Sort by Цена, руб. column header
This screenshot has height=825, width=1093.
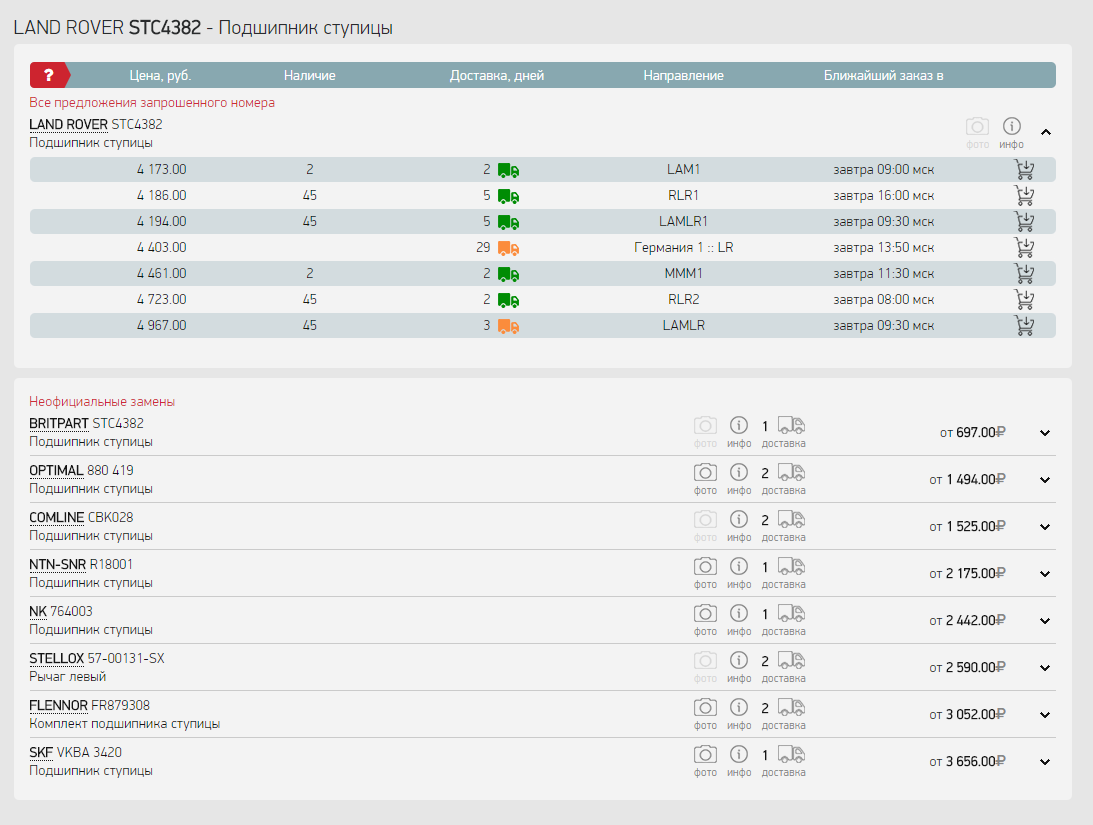coord(160,76)
